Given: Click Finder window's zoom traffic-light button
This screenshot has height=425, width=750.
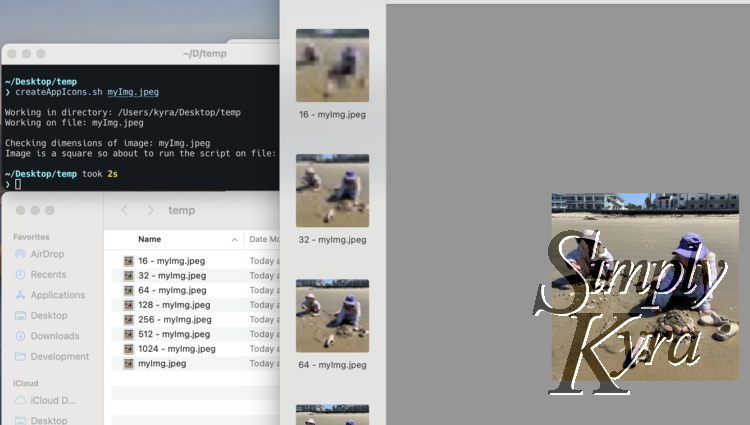Looking at the screenshot, I should (50, 210).
